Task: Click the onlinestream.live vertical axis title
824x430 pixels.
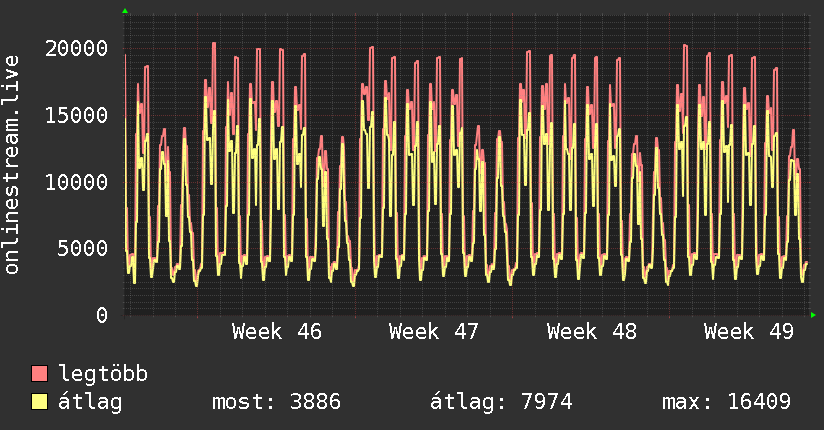Action: [12, 165]
